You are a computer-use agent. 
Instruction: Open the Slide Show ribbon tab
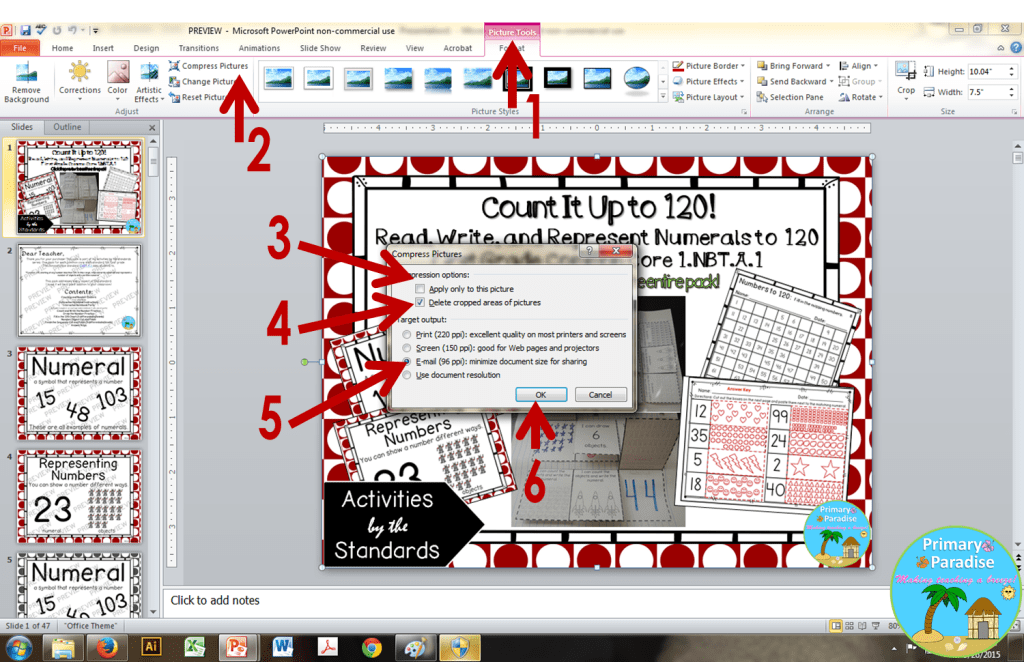[x=320, y=48]
